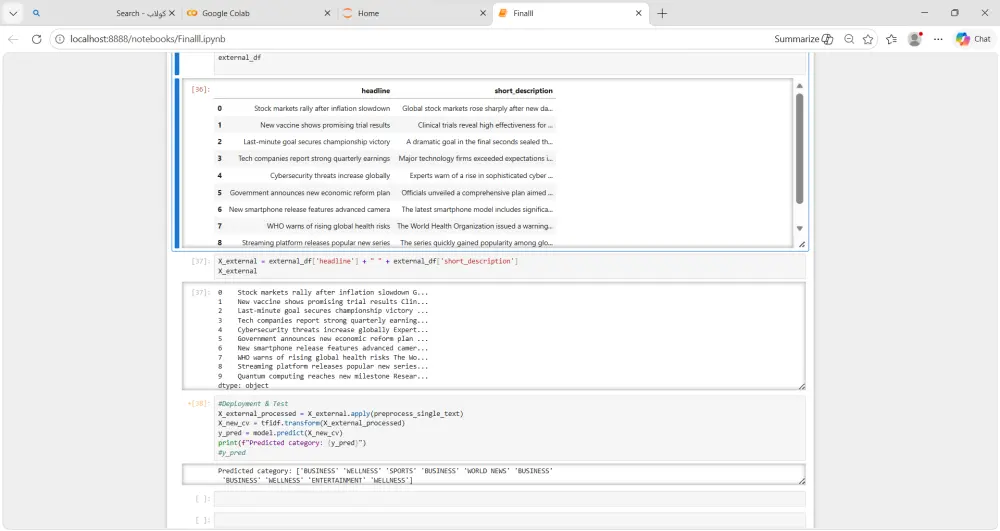
Task: Click the resize handle of output 37
Action: click(x=802, y=386)
